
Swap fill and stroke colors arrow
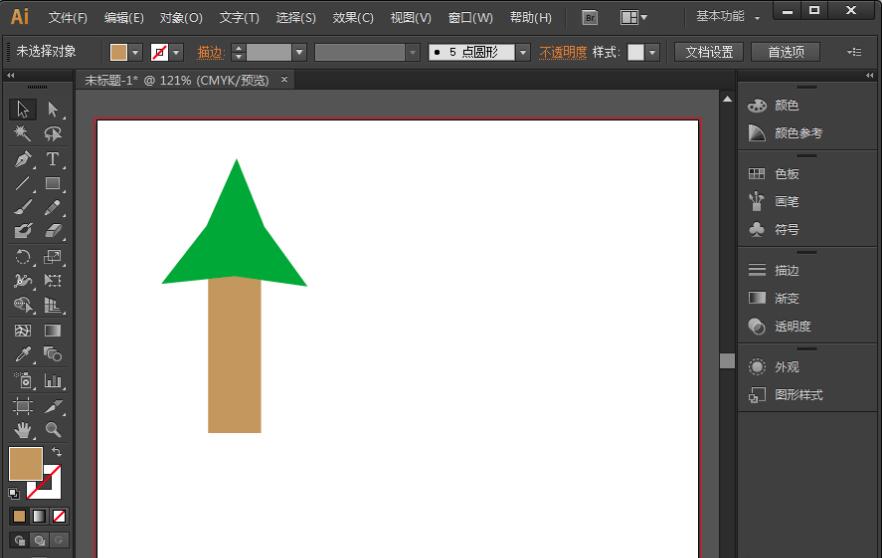pos(57,452)
